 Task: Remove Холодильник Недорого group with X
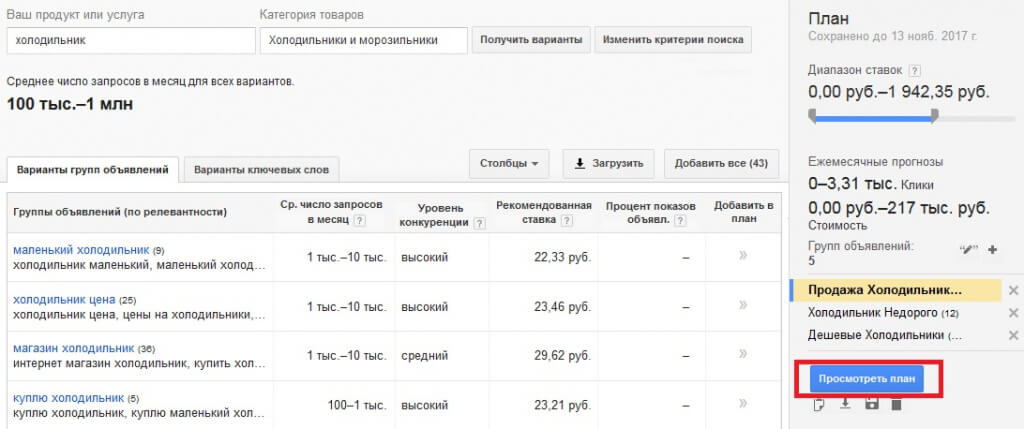tap(1013, 313)
